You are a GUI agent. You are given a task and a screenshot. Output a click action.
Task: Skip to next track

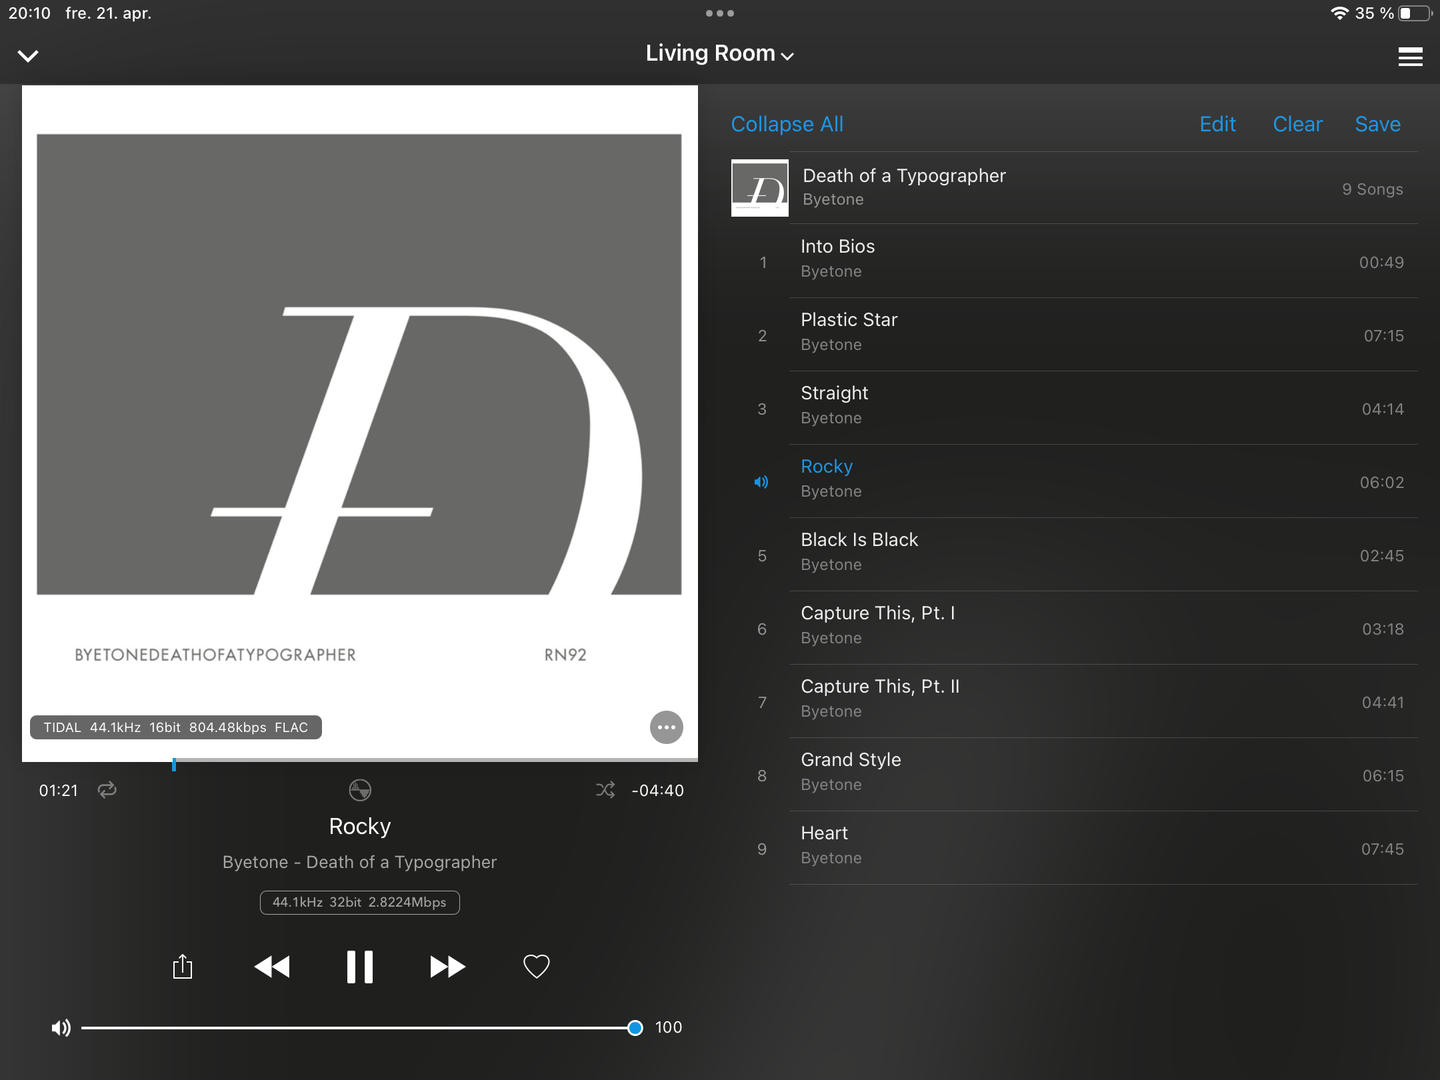point(447,967)
